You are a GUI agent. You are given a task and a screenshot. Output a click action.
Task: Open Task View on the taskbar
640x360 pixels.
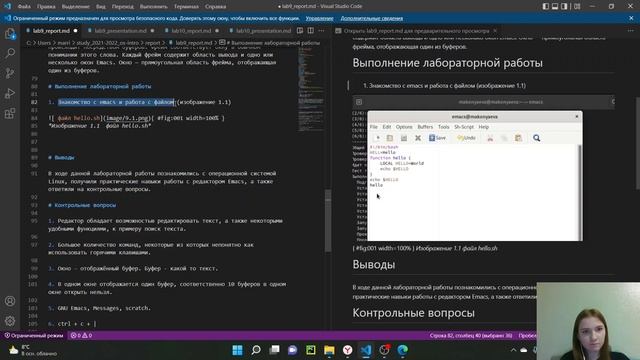pyautogui.click(x=274, y=350)
